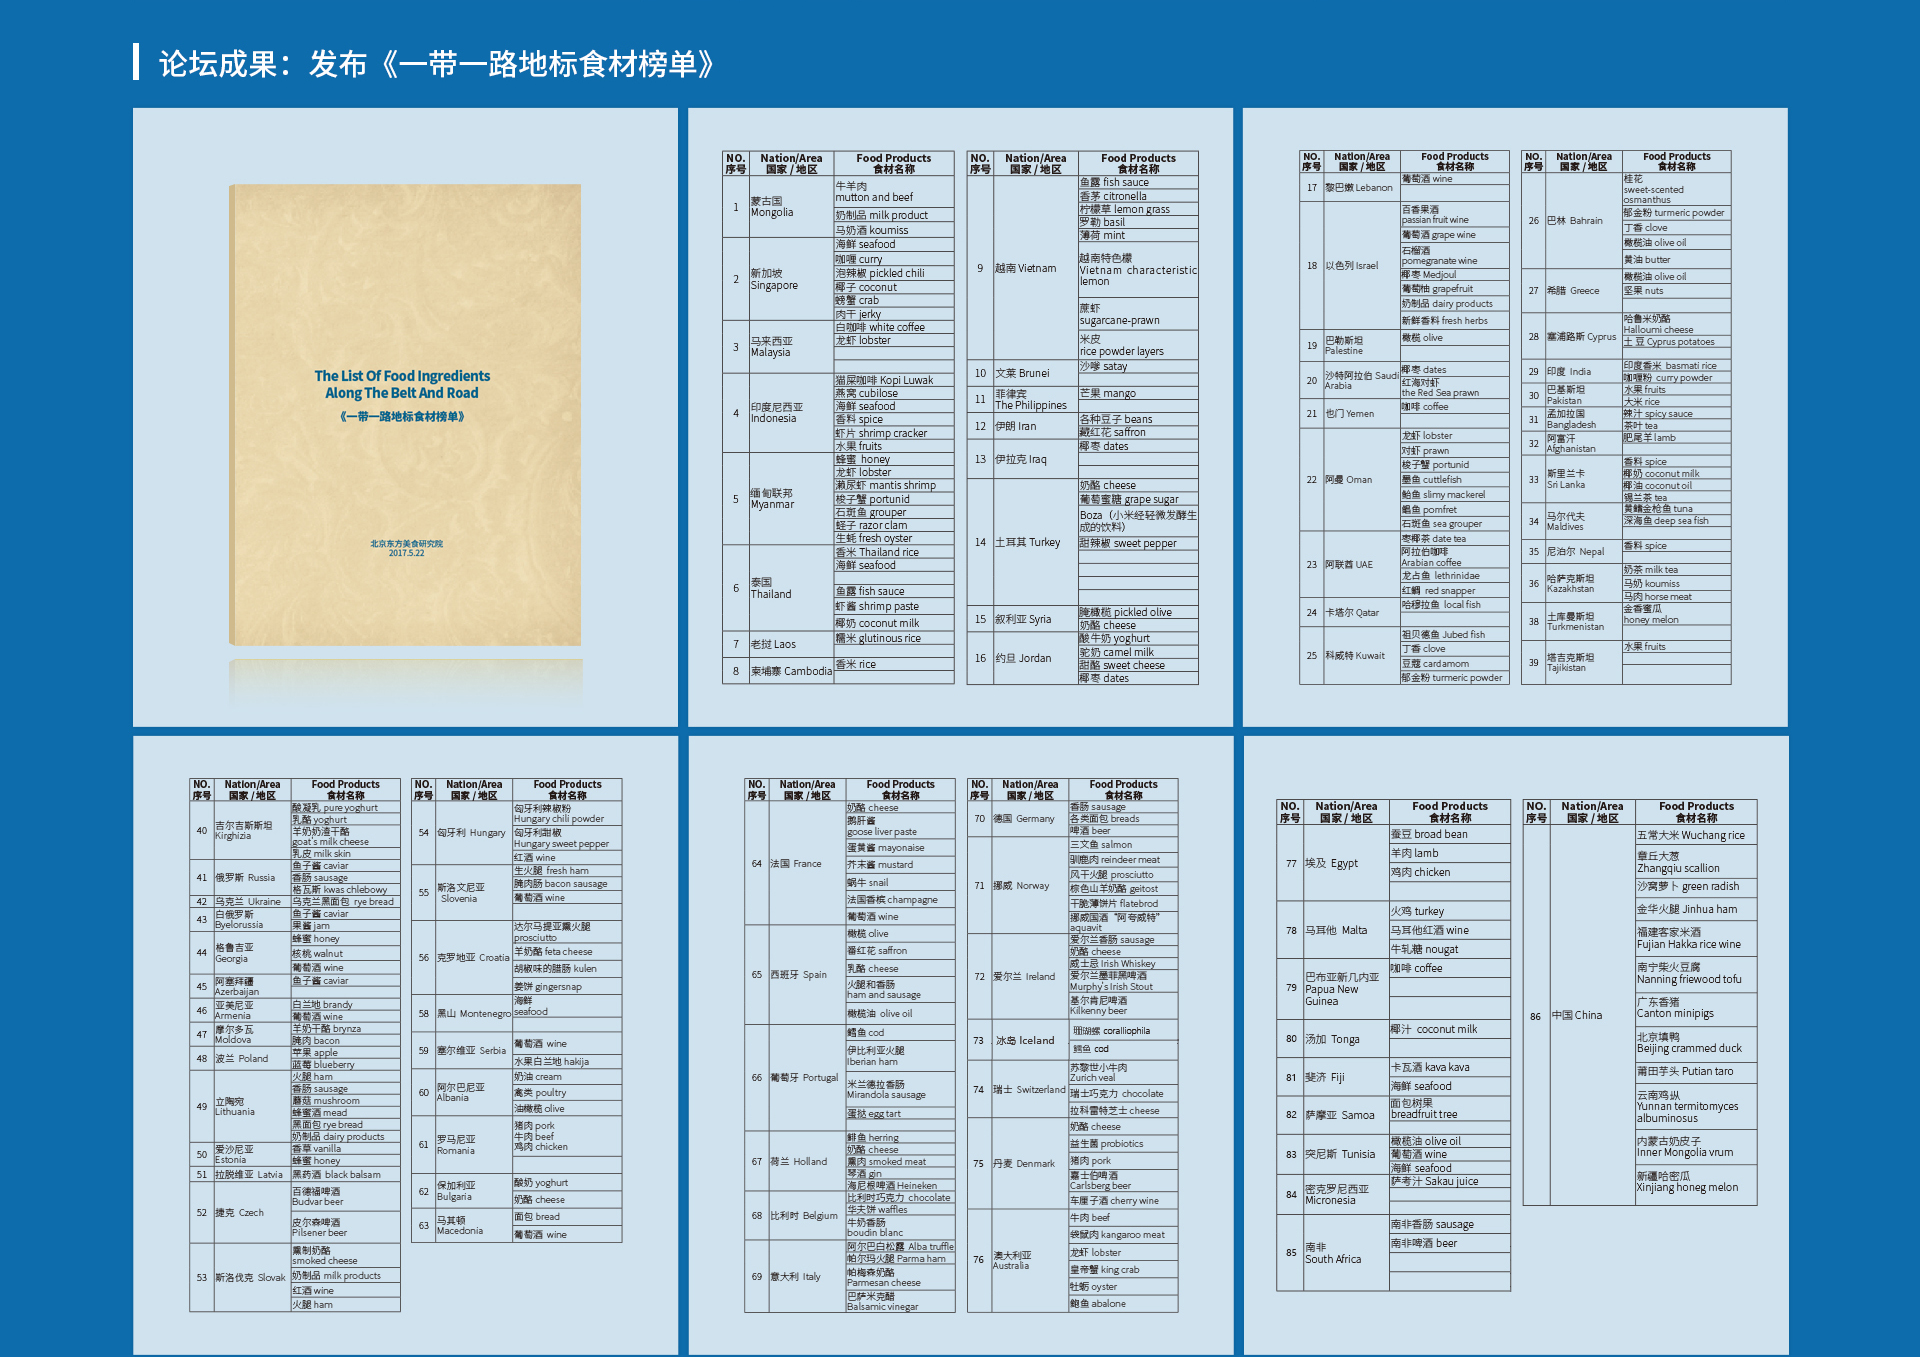Click the Singapore country cell

pyautogui.click(x=774, y=279)
